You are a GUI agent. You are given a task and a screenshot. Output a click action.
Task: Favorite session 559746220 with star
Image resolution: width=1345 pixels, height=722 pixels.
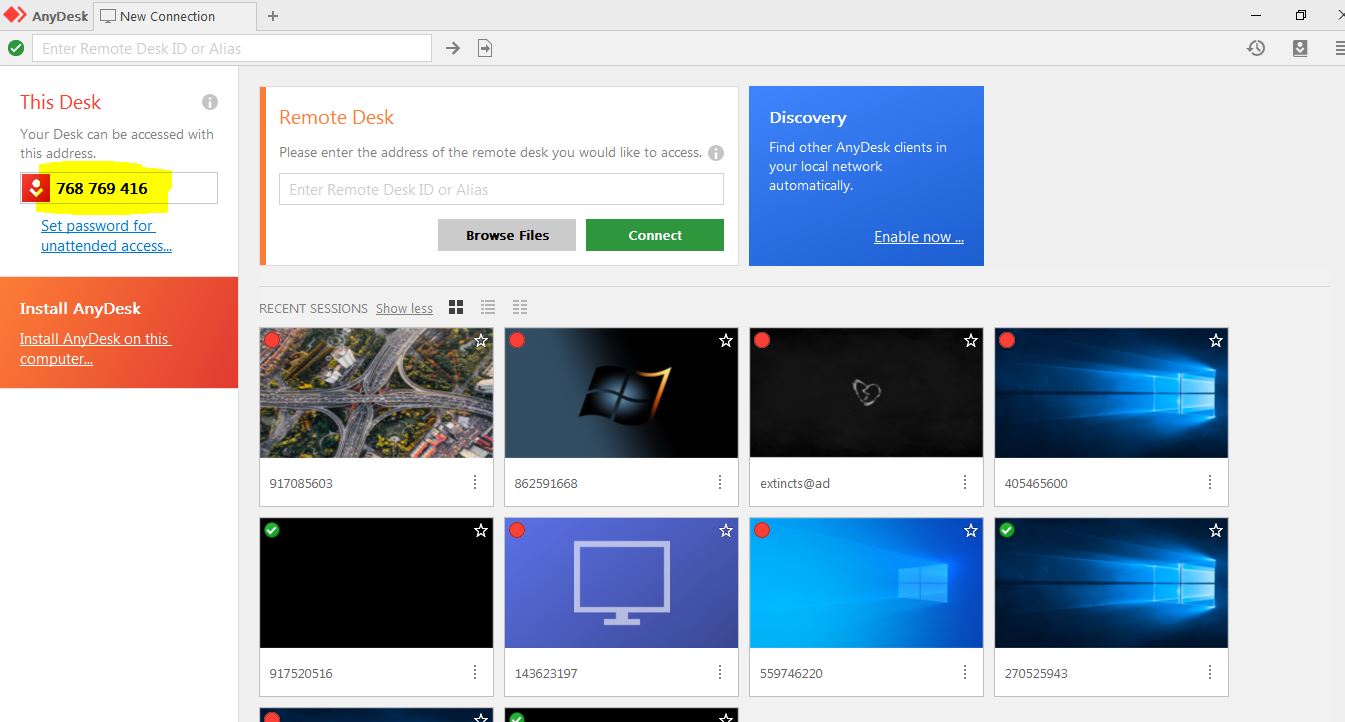[971, 531]
